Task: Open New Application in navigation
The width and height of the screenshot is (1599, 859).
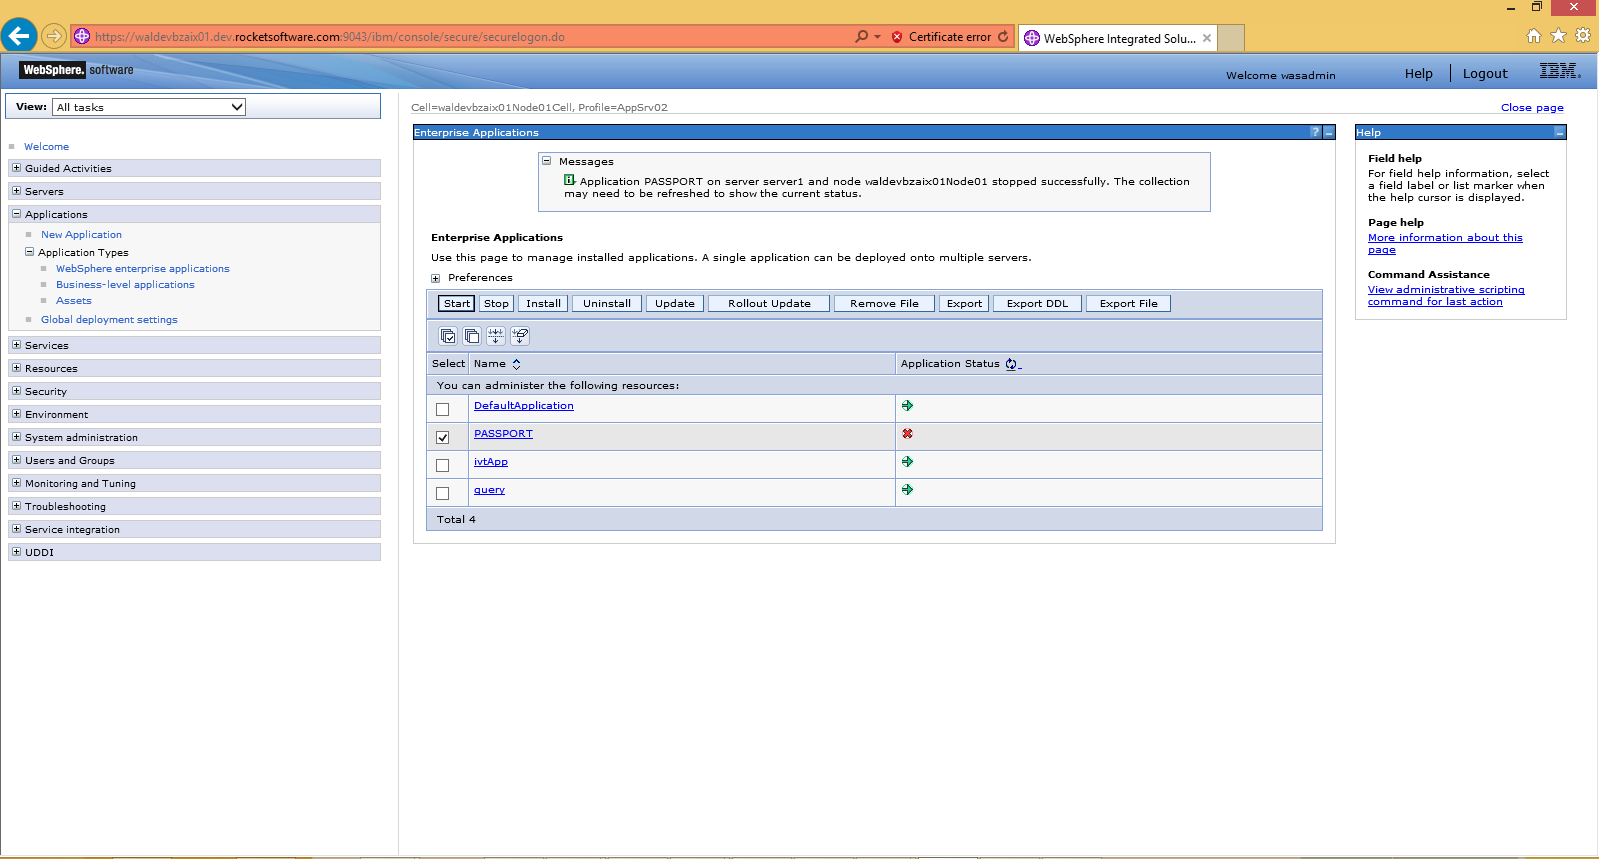Action: (81, 235)
